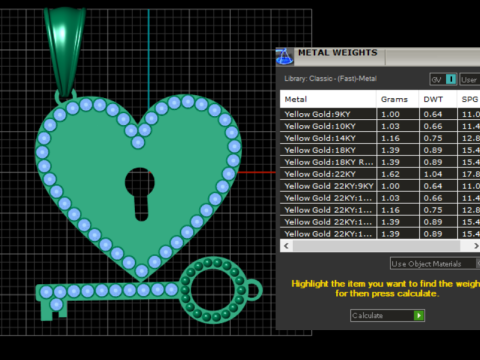Click the 1.62 grams cell
480x360 pixels.
398,174
